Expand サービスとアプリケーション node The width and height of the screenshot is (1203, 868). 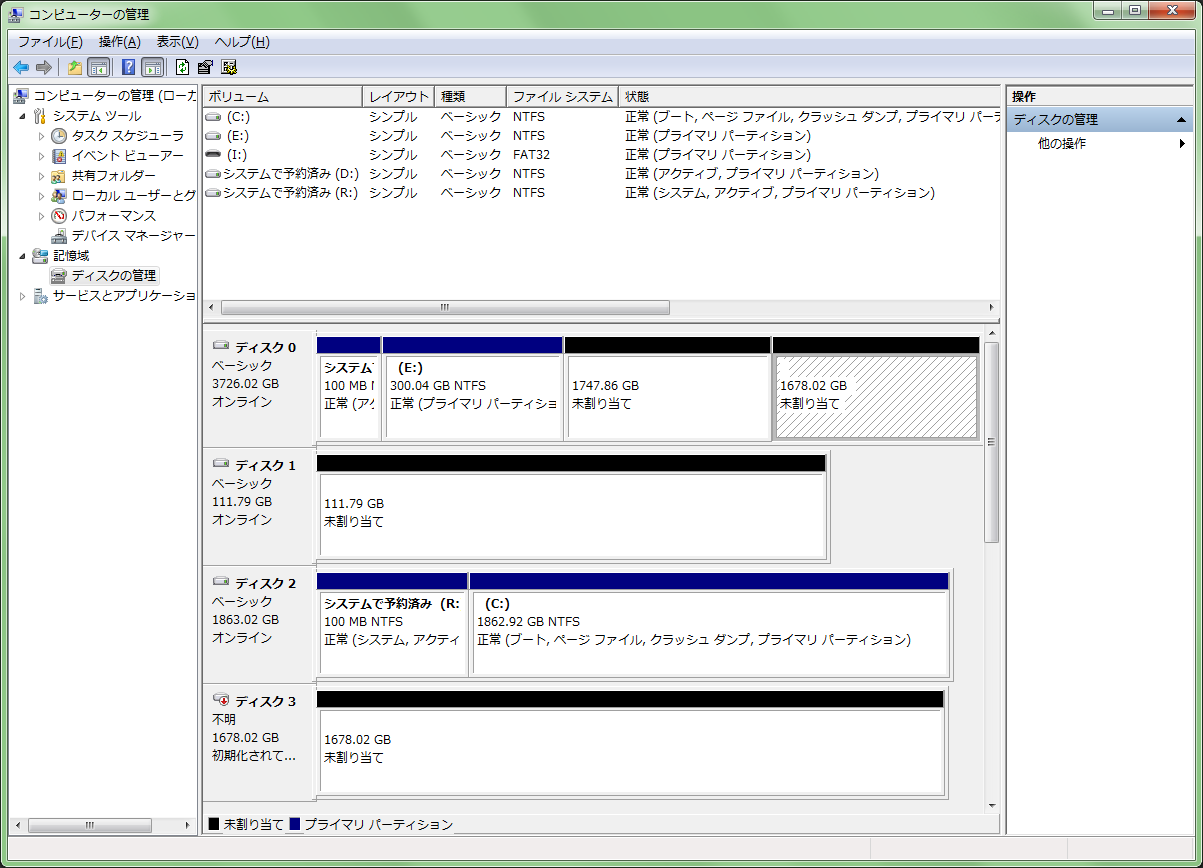[23, 296]
